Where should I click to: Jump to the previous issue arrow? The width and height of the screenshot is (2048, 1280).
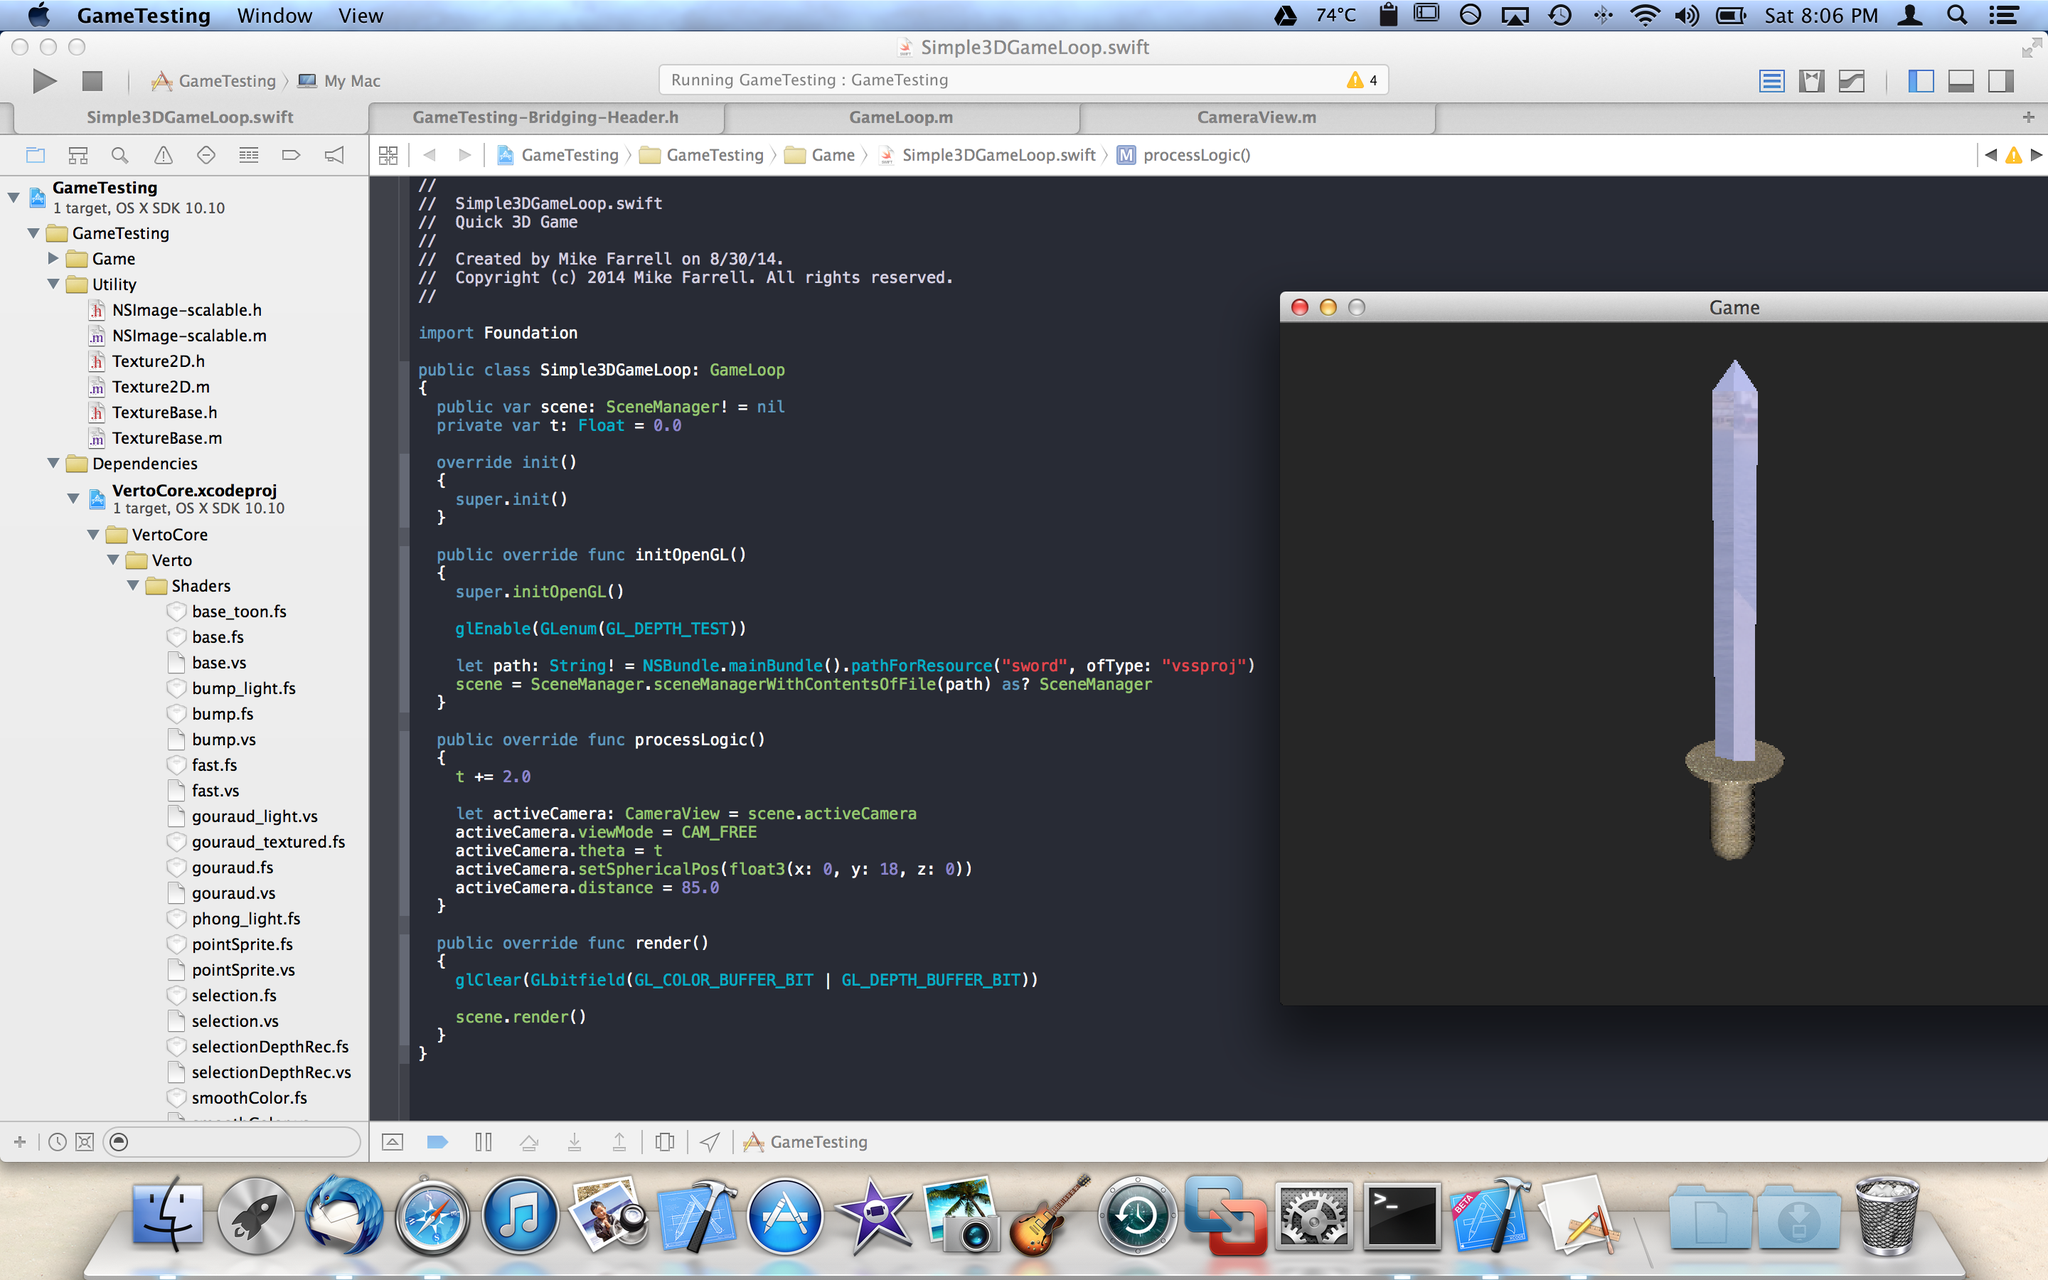(x=1990, y=155)
